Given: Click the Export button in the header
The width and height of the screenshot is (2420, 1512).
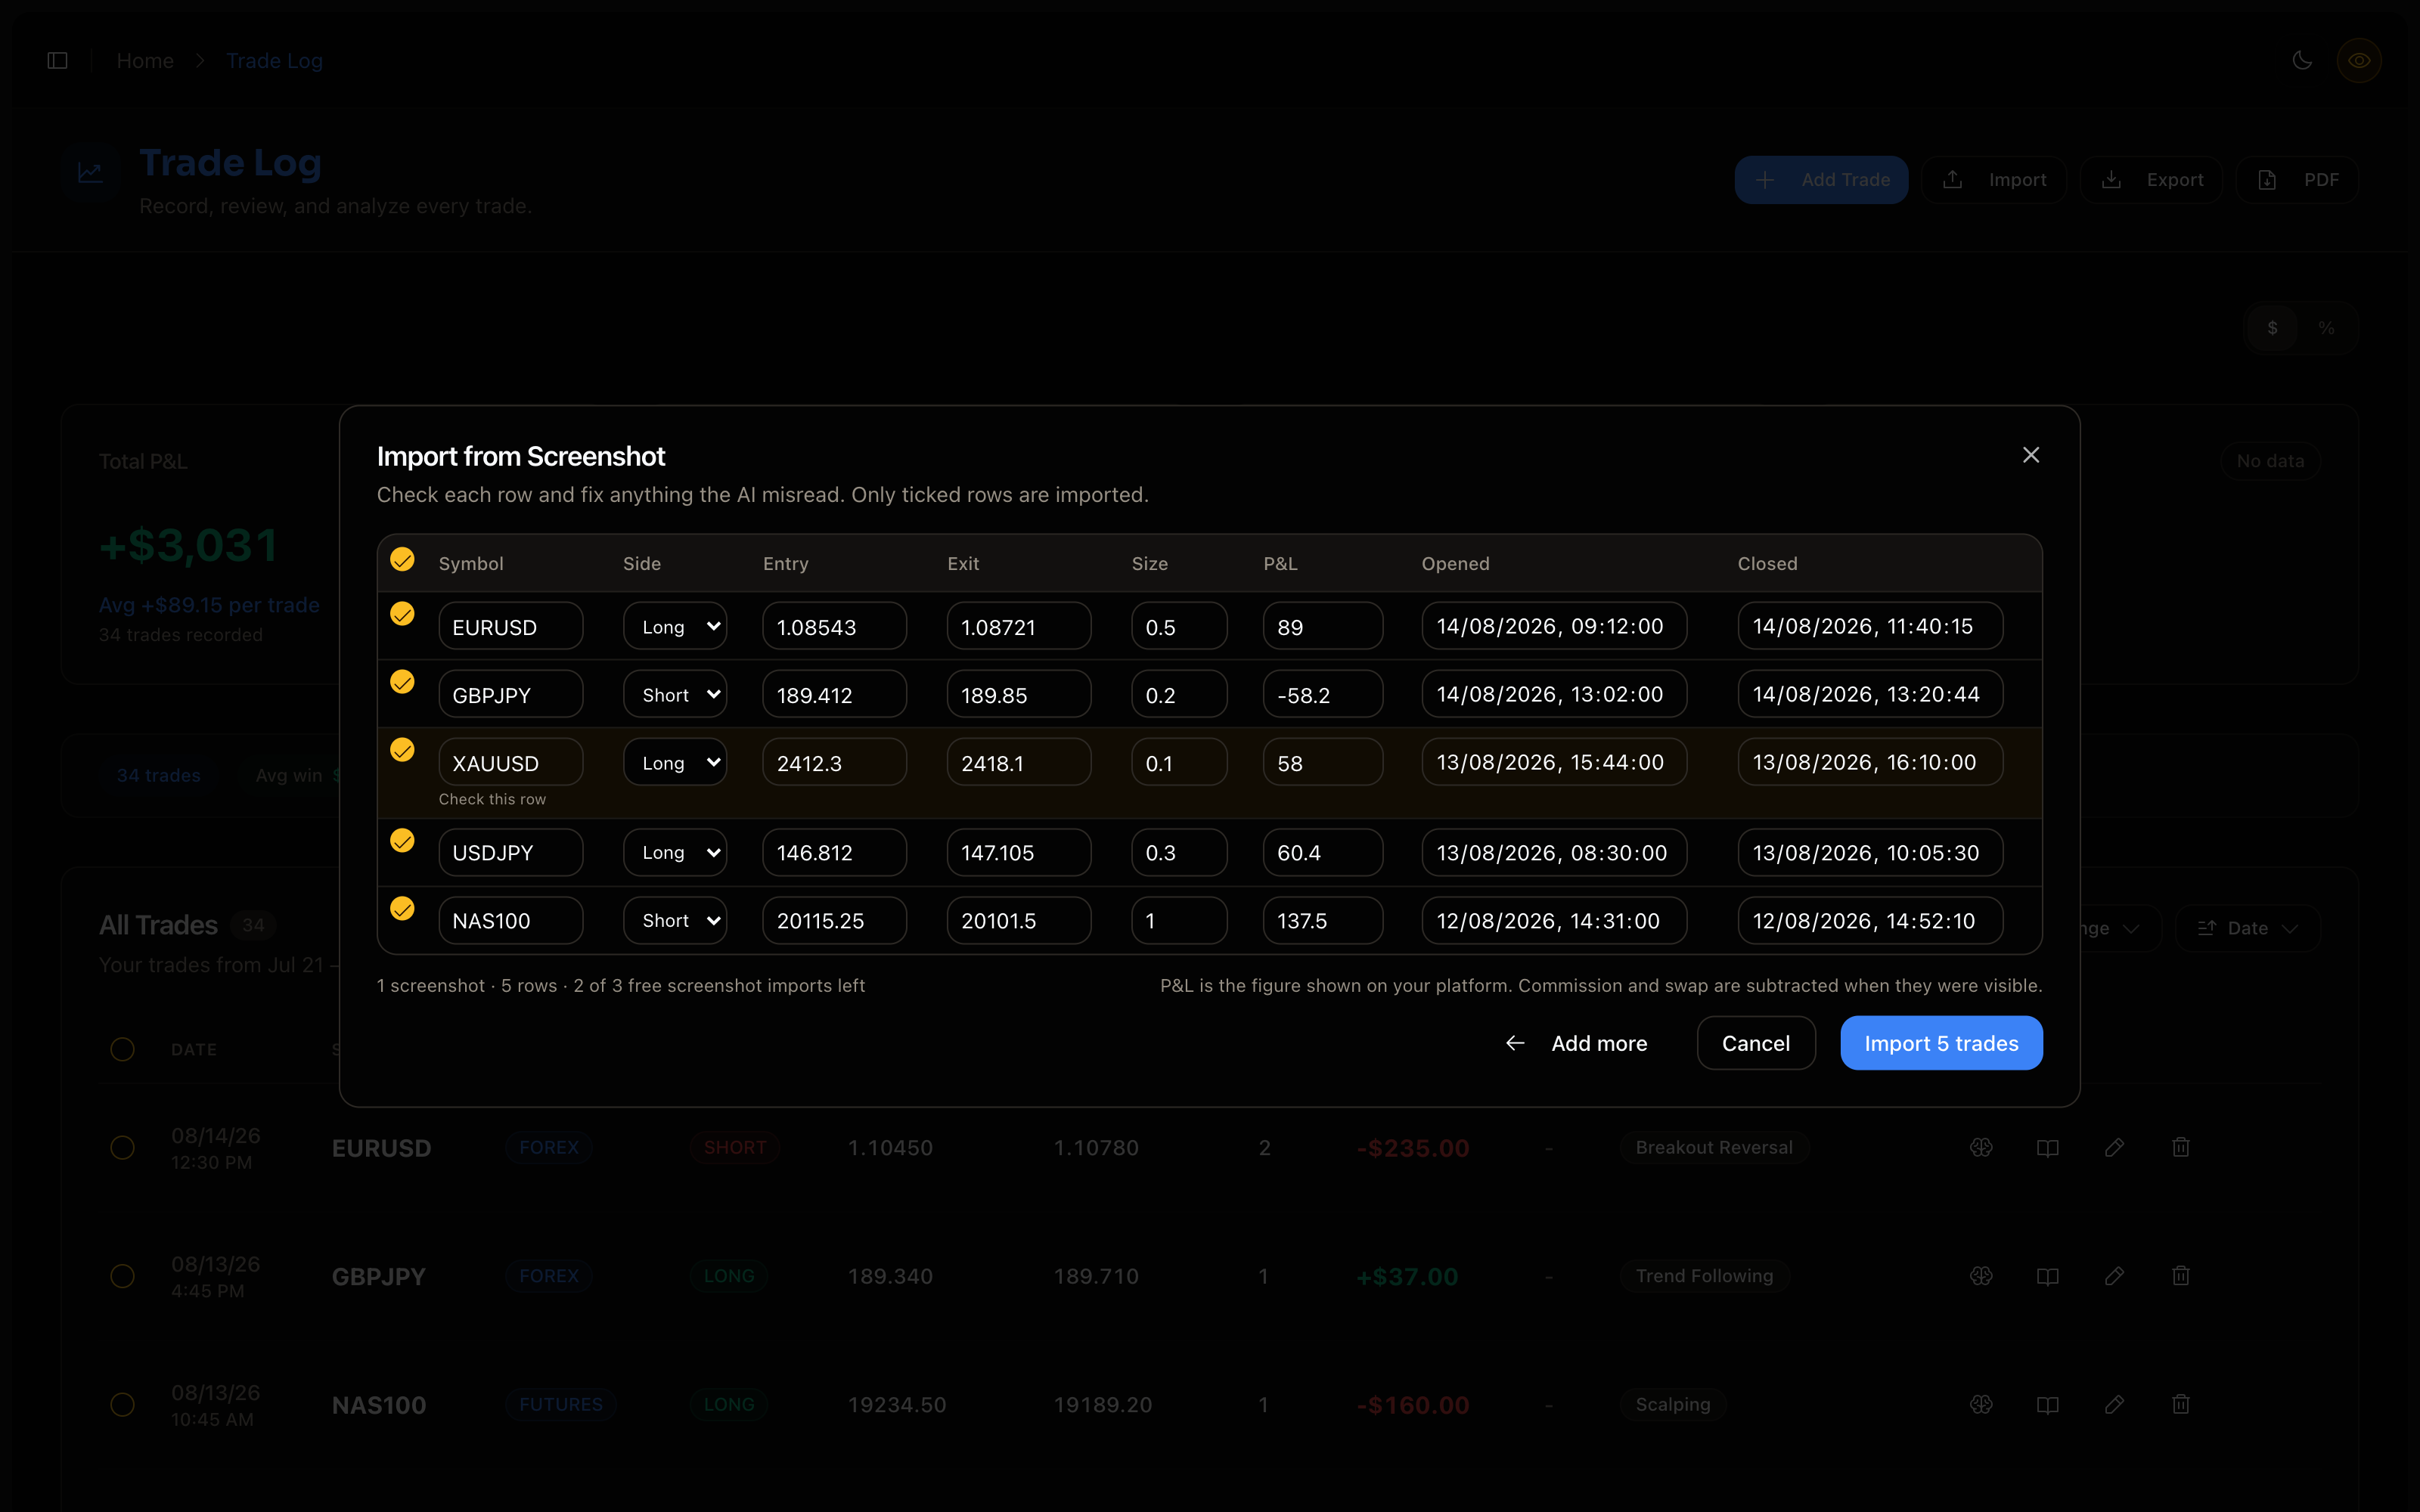Looking at the screenshot, I should pos(2151,180).
